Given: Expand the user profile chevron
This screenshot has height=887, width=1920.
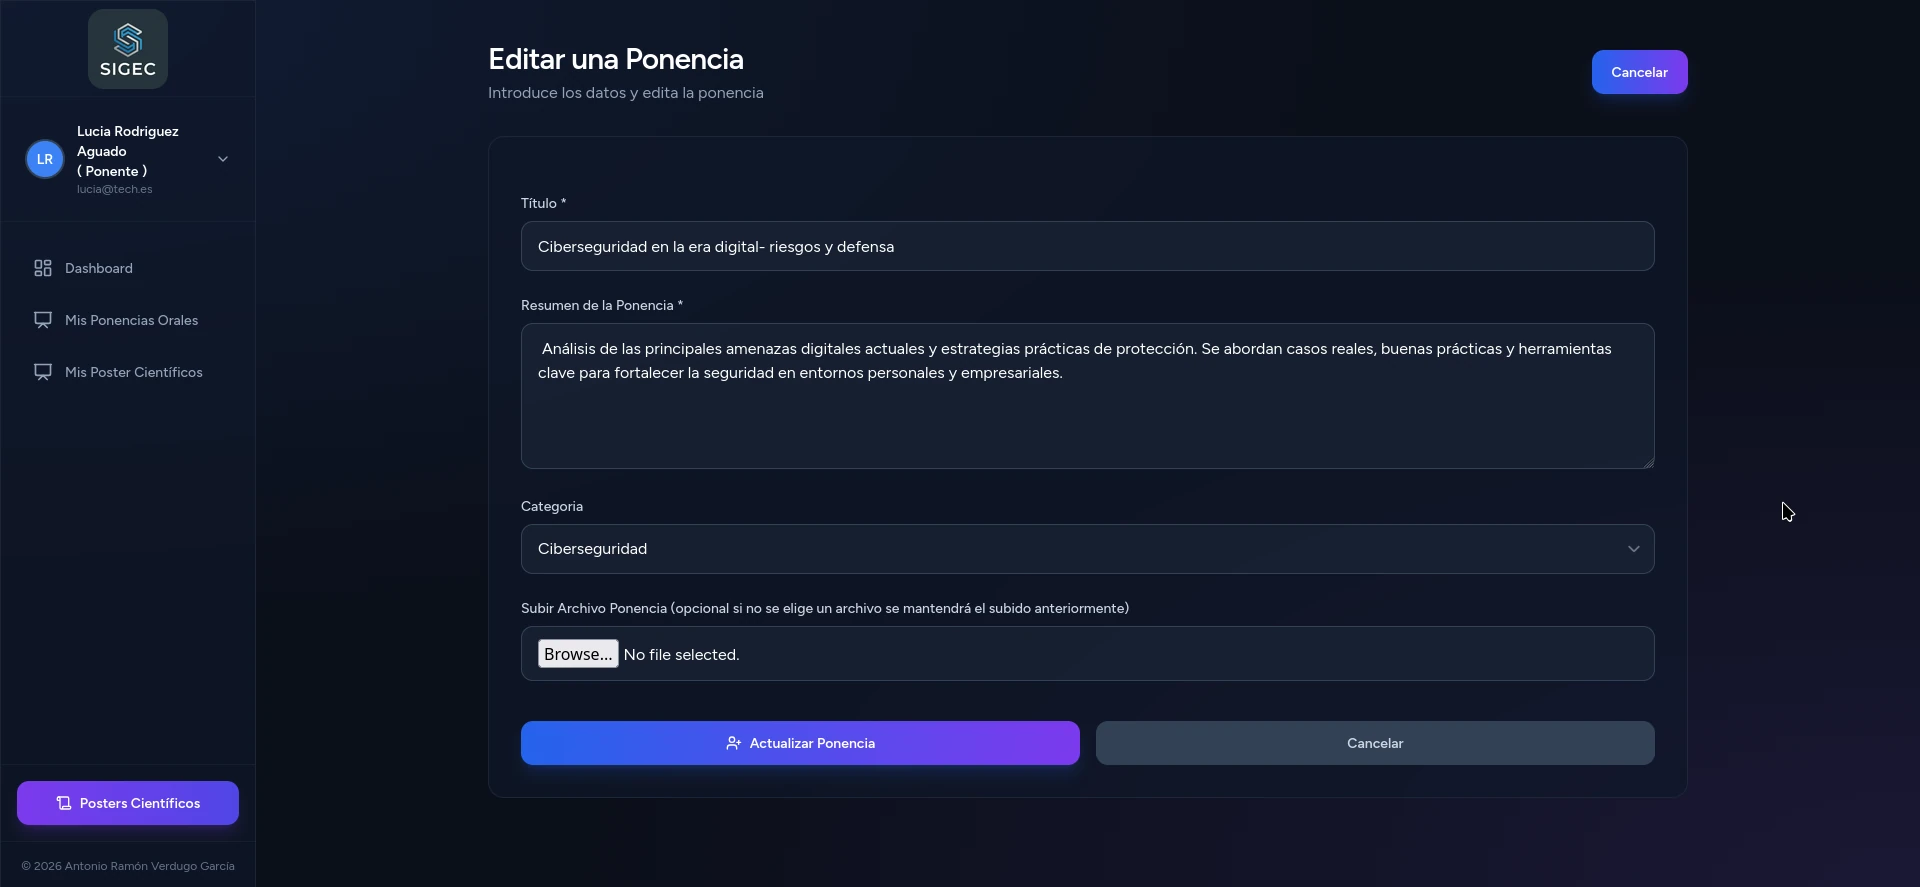Looking at the screenshot, I should (223, 159).
